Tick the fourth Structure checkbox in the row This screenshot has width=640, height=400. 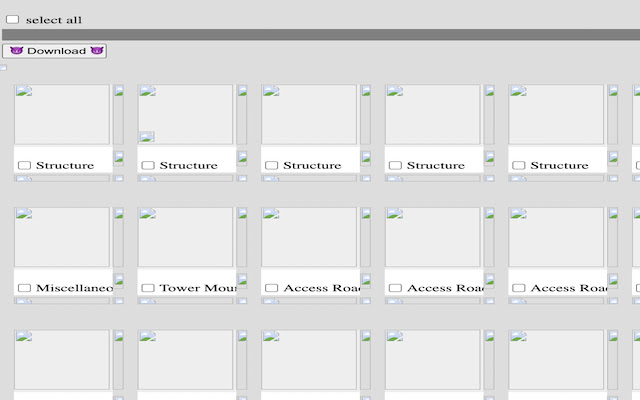point(395,165)
